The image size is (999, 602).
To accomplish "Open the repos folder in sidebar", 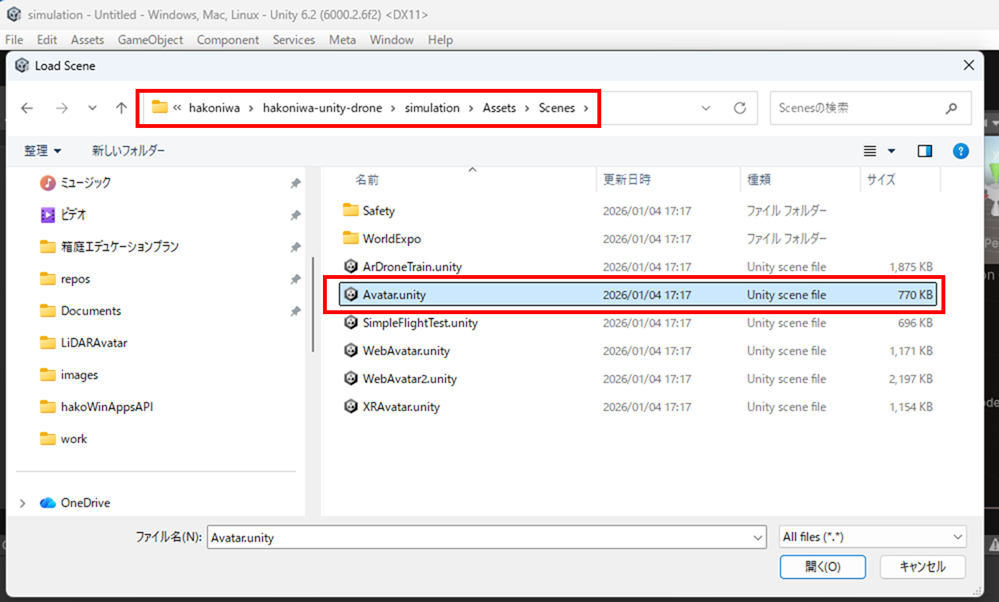I will [75, 279].
